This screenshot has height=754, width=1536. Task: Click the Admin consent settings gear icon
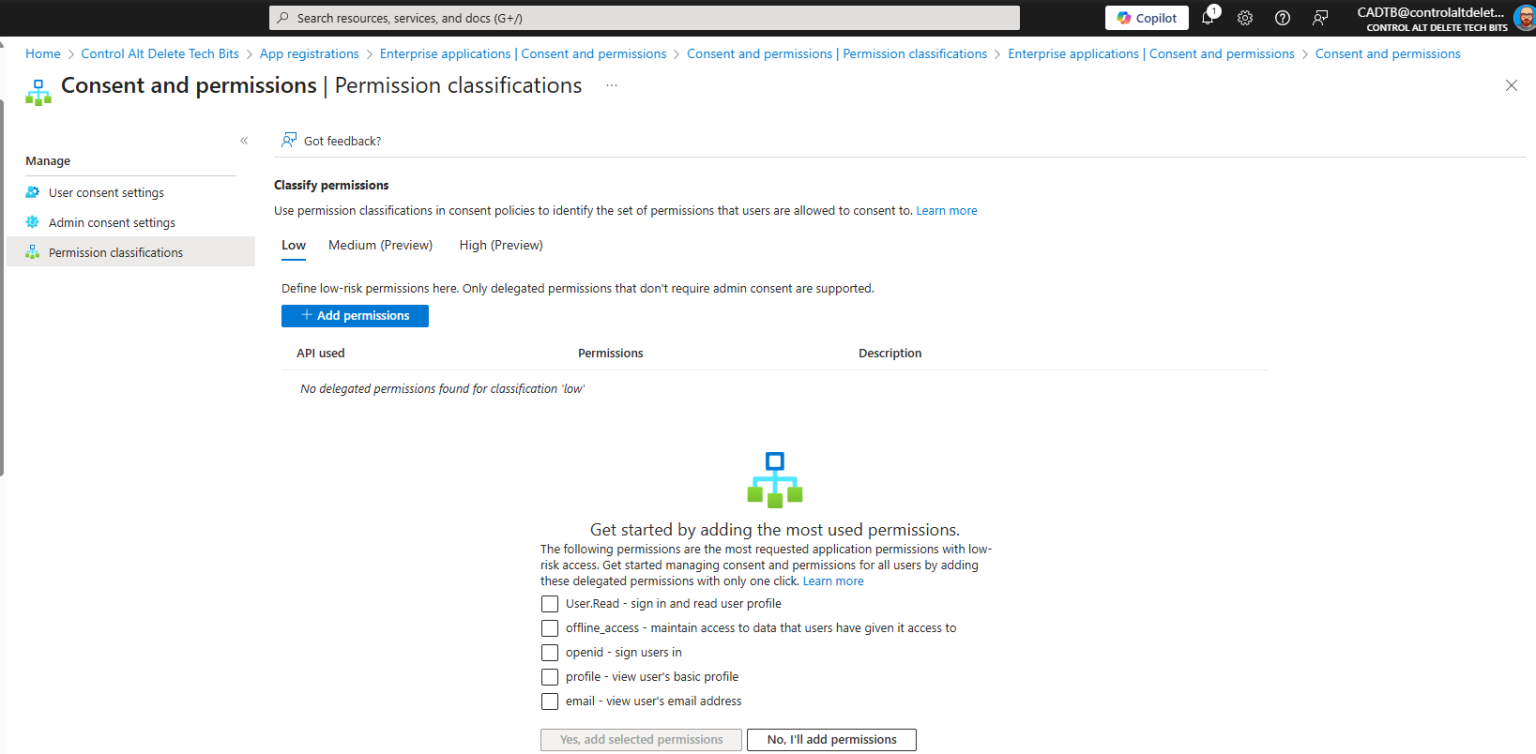[33, 222]
